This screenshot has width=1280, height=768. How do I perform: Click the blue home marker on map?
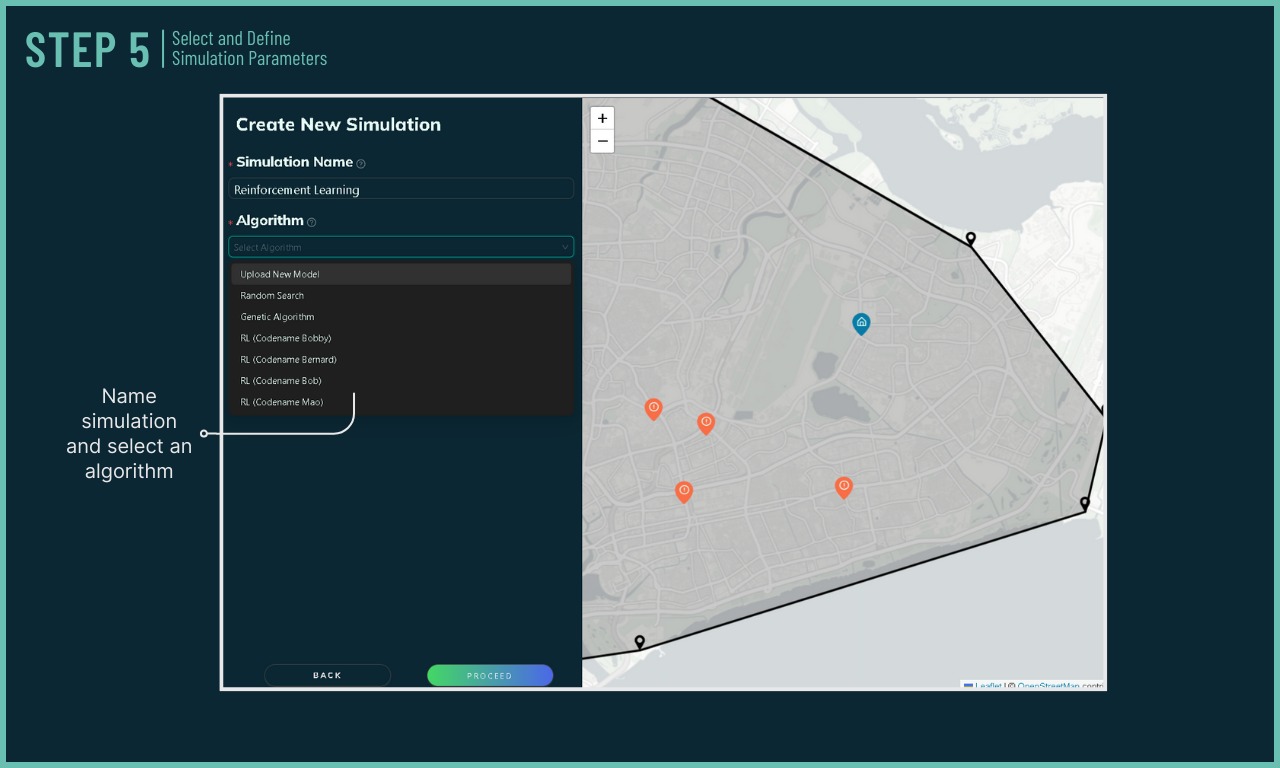[861, 323]
